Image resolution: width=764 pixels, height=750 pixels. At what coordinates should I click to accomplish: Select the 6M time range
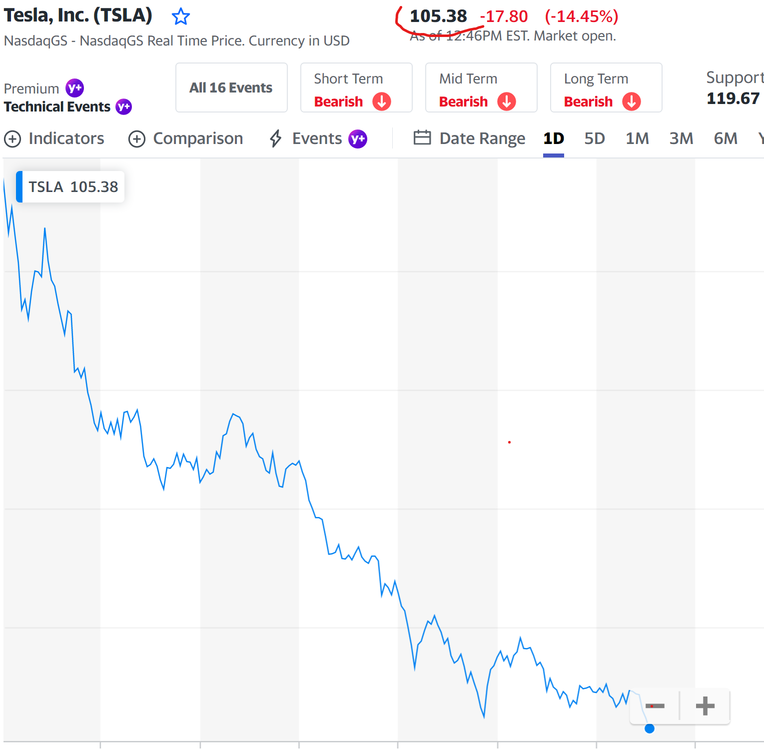coord(725,139)
